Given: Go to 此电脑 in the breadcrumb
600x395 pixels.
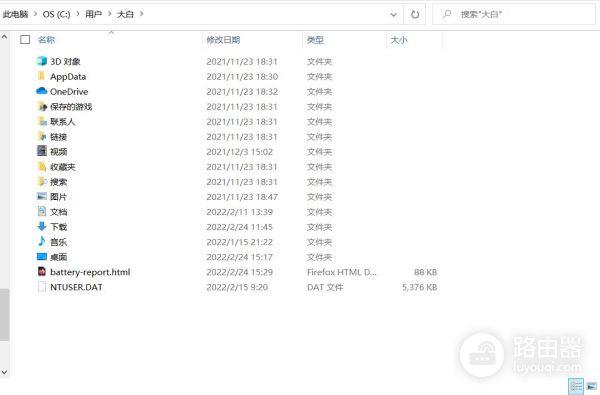Looking at the screenshot, I should (x=15, y=14).
